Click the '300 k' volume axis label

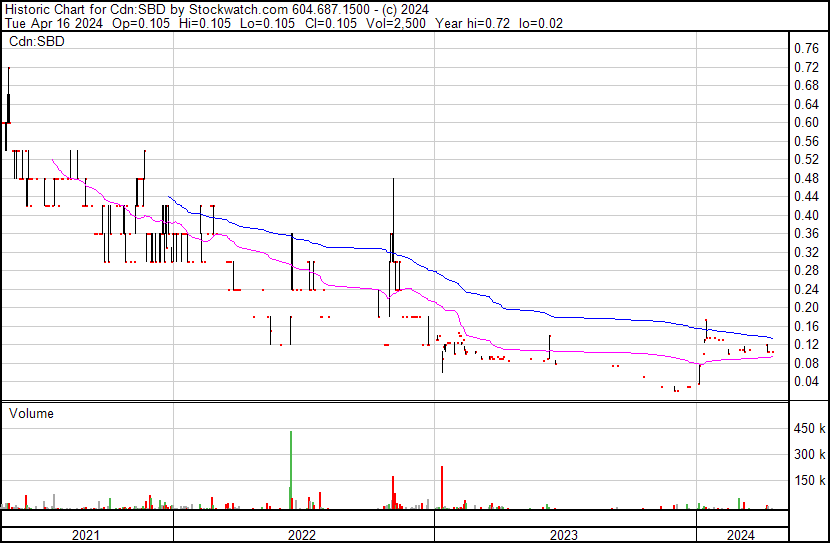[809, 454]
